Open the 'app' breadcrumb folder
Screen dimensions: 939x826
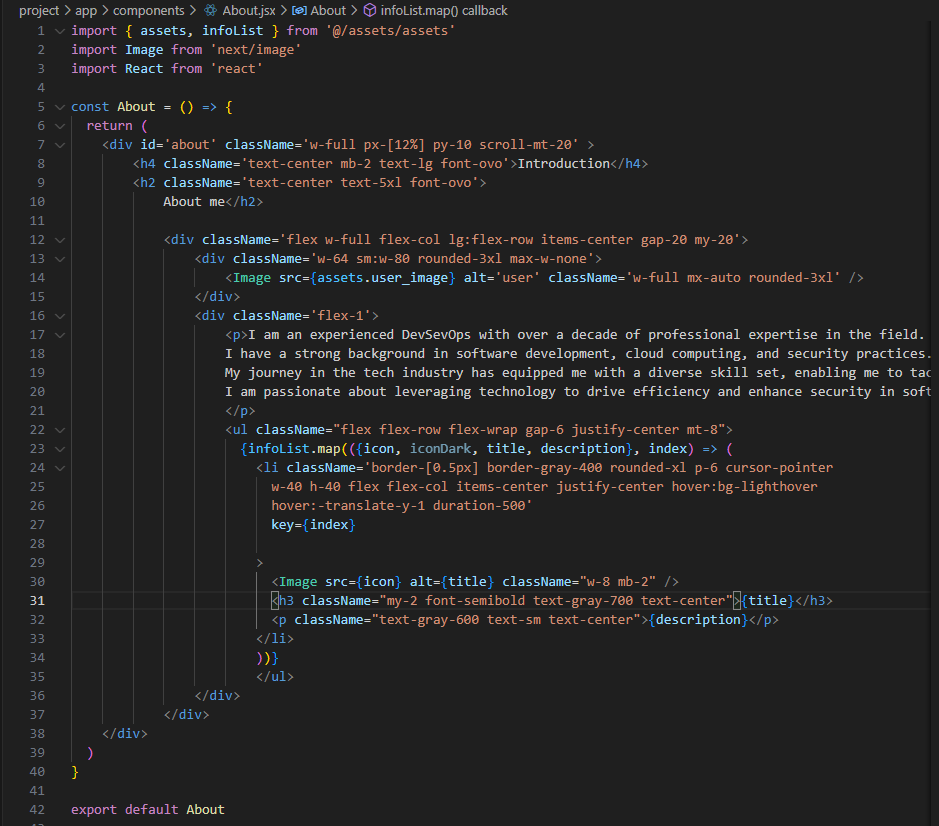click(86, 11)
